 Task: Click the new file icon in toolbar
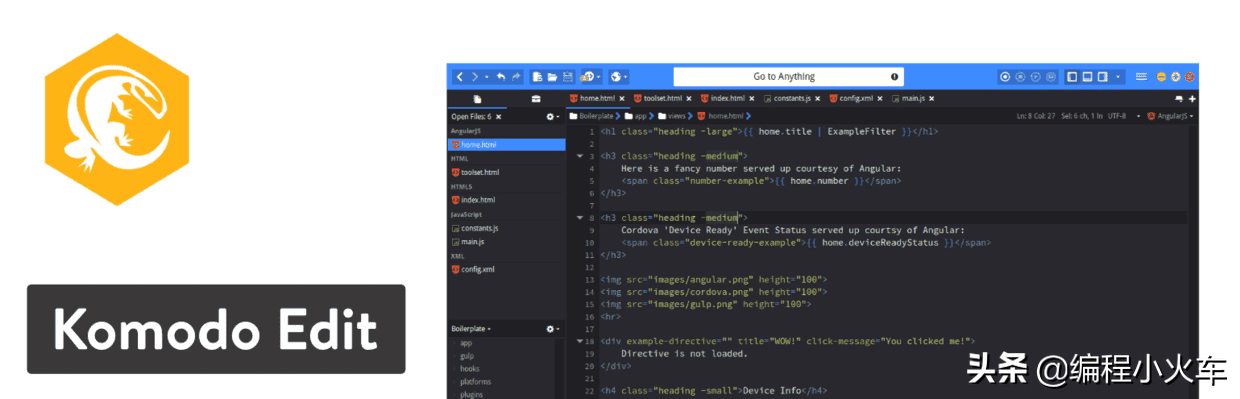click(537, 76)
